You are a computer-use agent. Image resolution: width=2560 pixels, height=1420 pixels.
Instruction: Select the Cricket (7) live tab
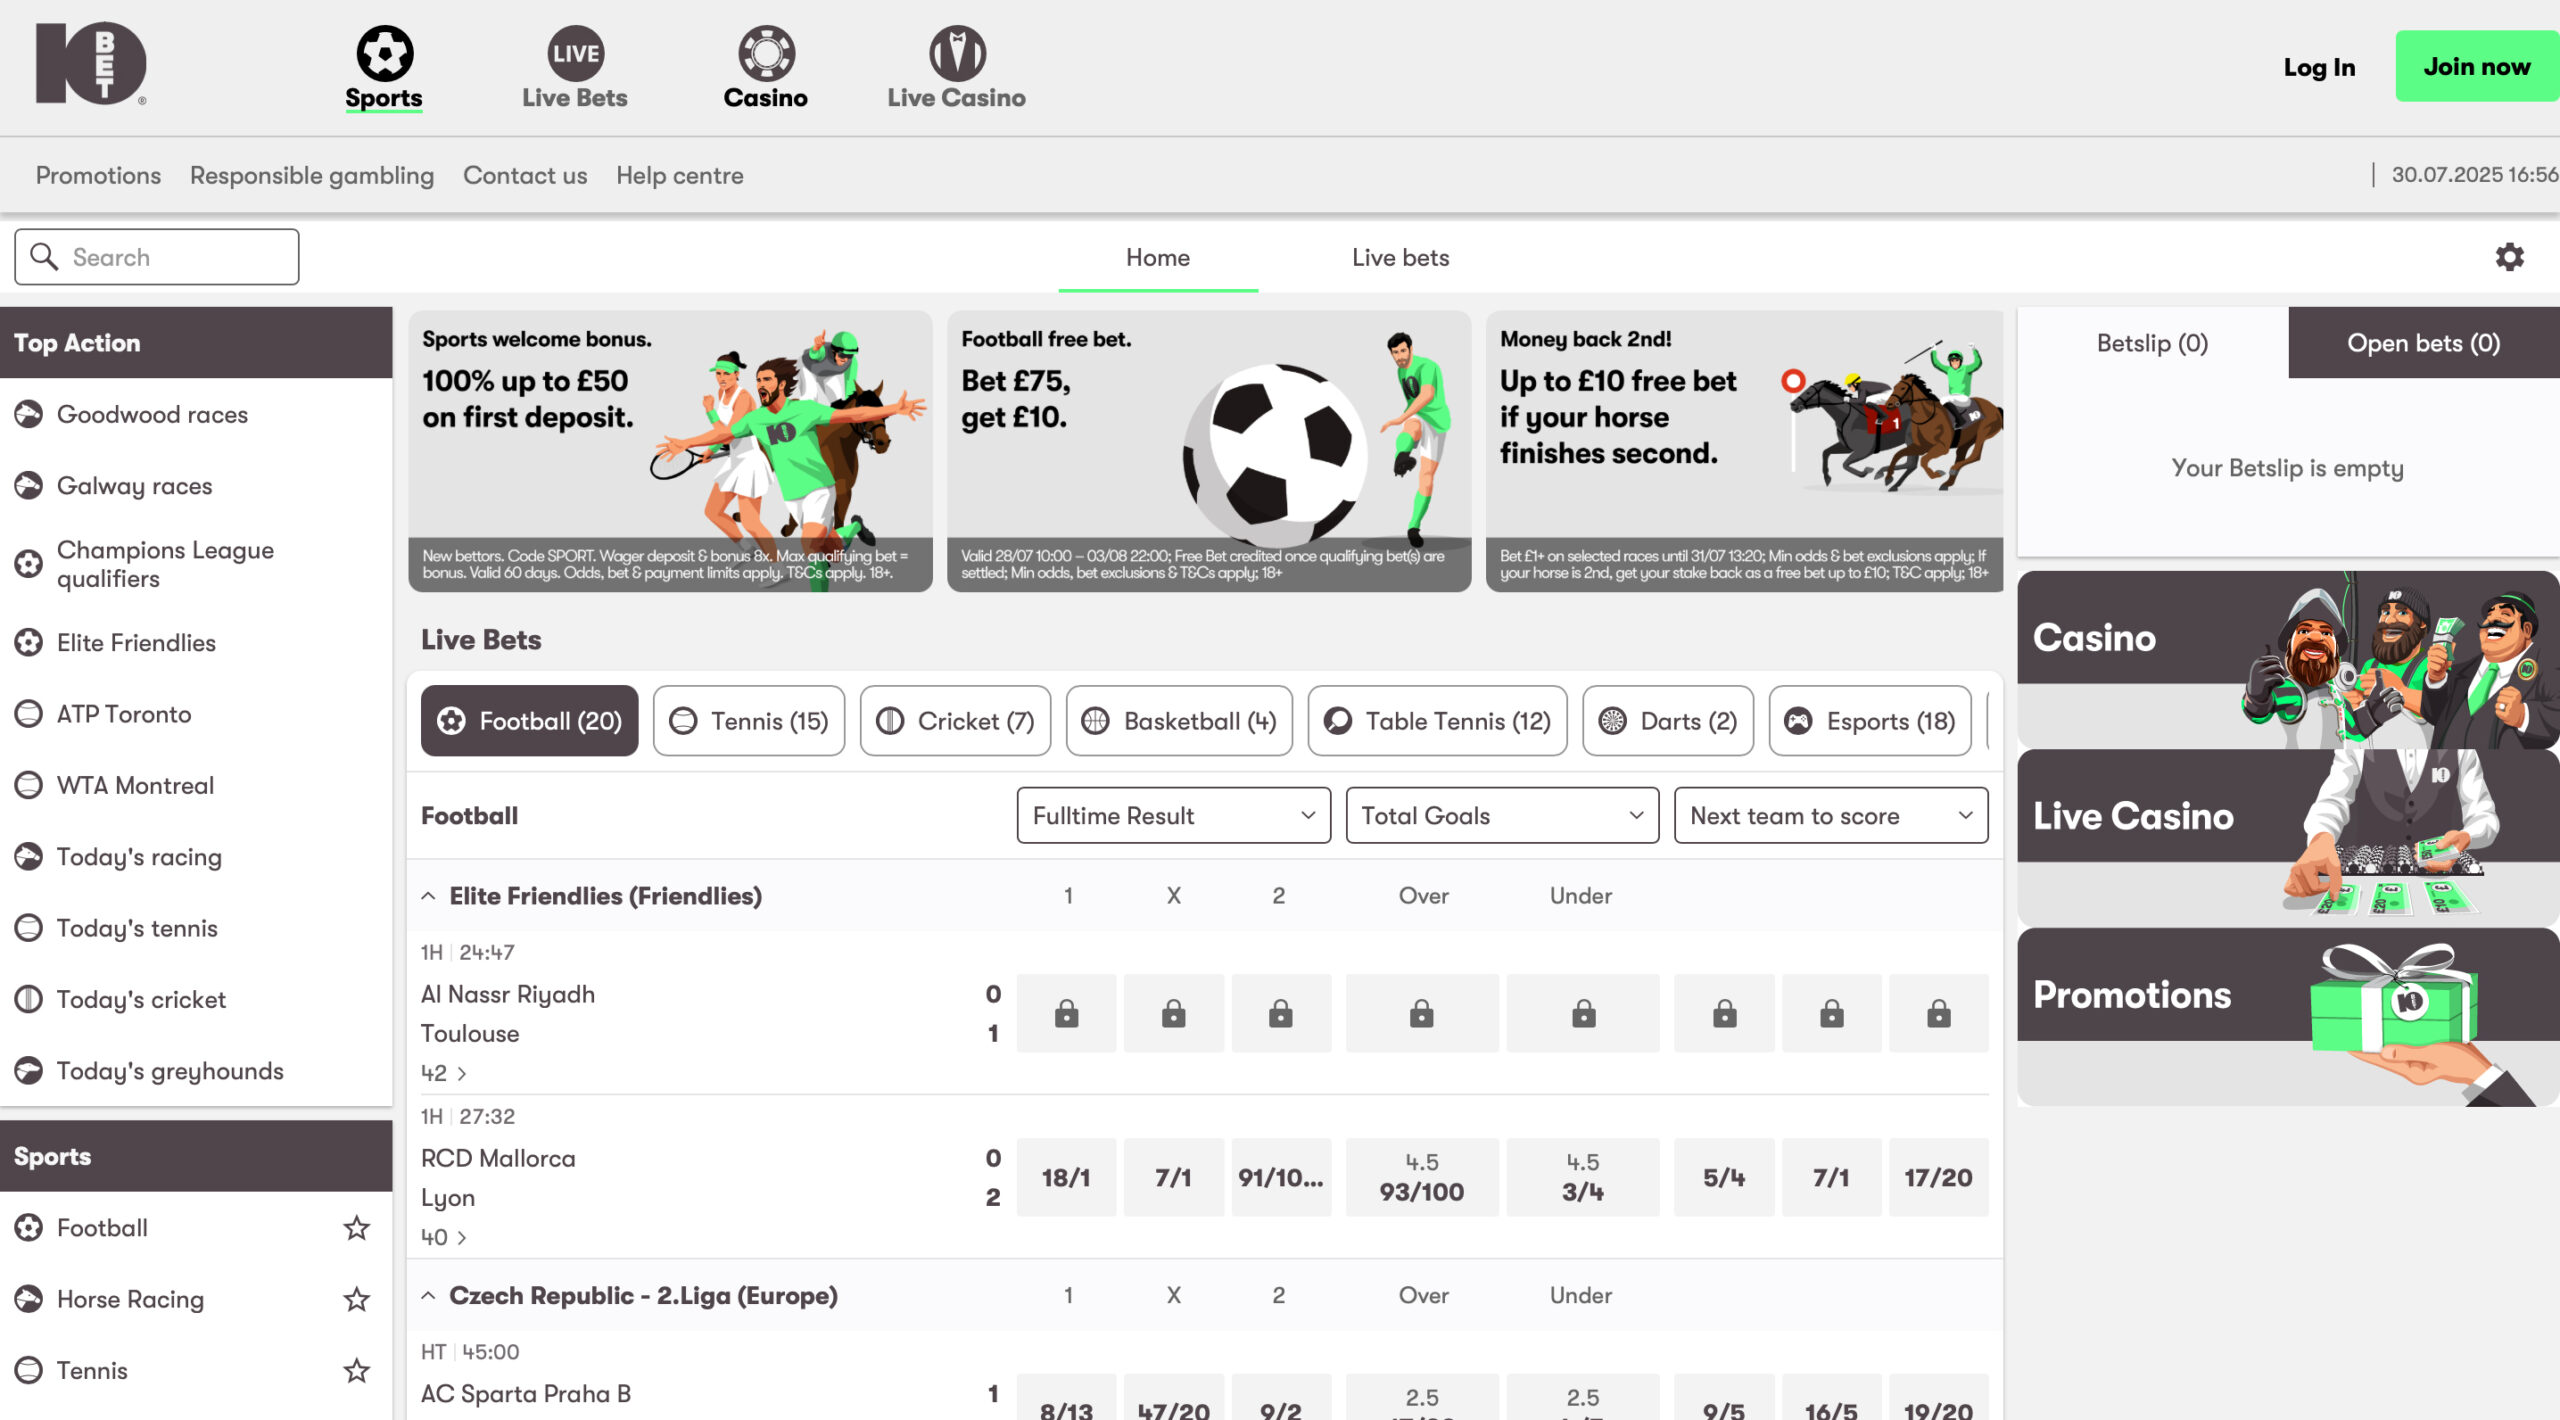point(955,720)
